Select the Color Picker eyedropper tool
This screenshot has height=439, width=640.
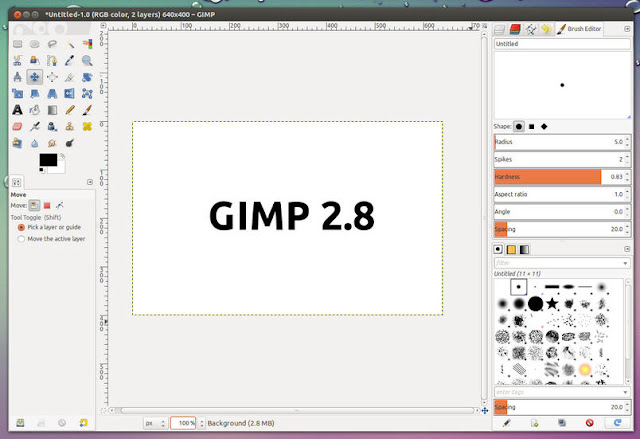click(x=70, y=60)
